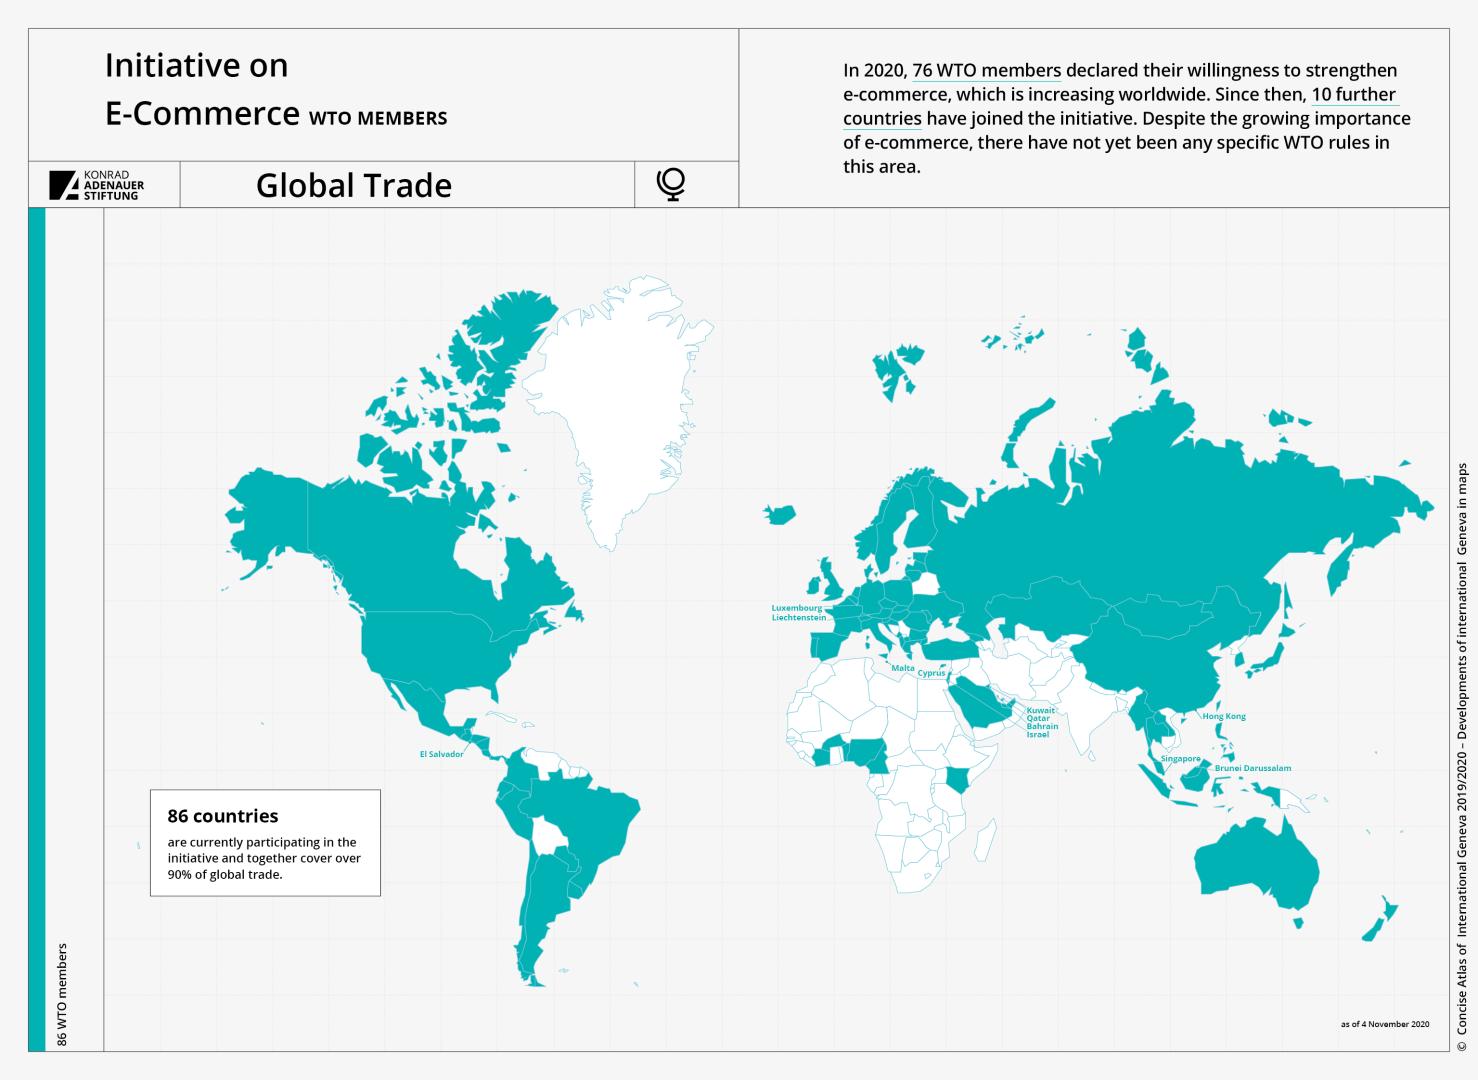The height and width of the screenshot is (1080, 1478).
Task: Click the Singapore label on the map
Action: (1180, 759)
